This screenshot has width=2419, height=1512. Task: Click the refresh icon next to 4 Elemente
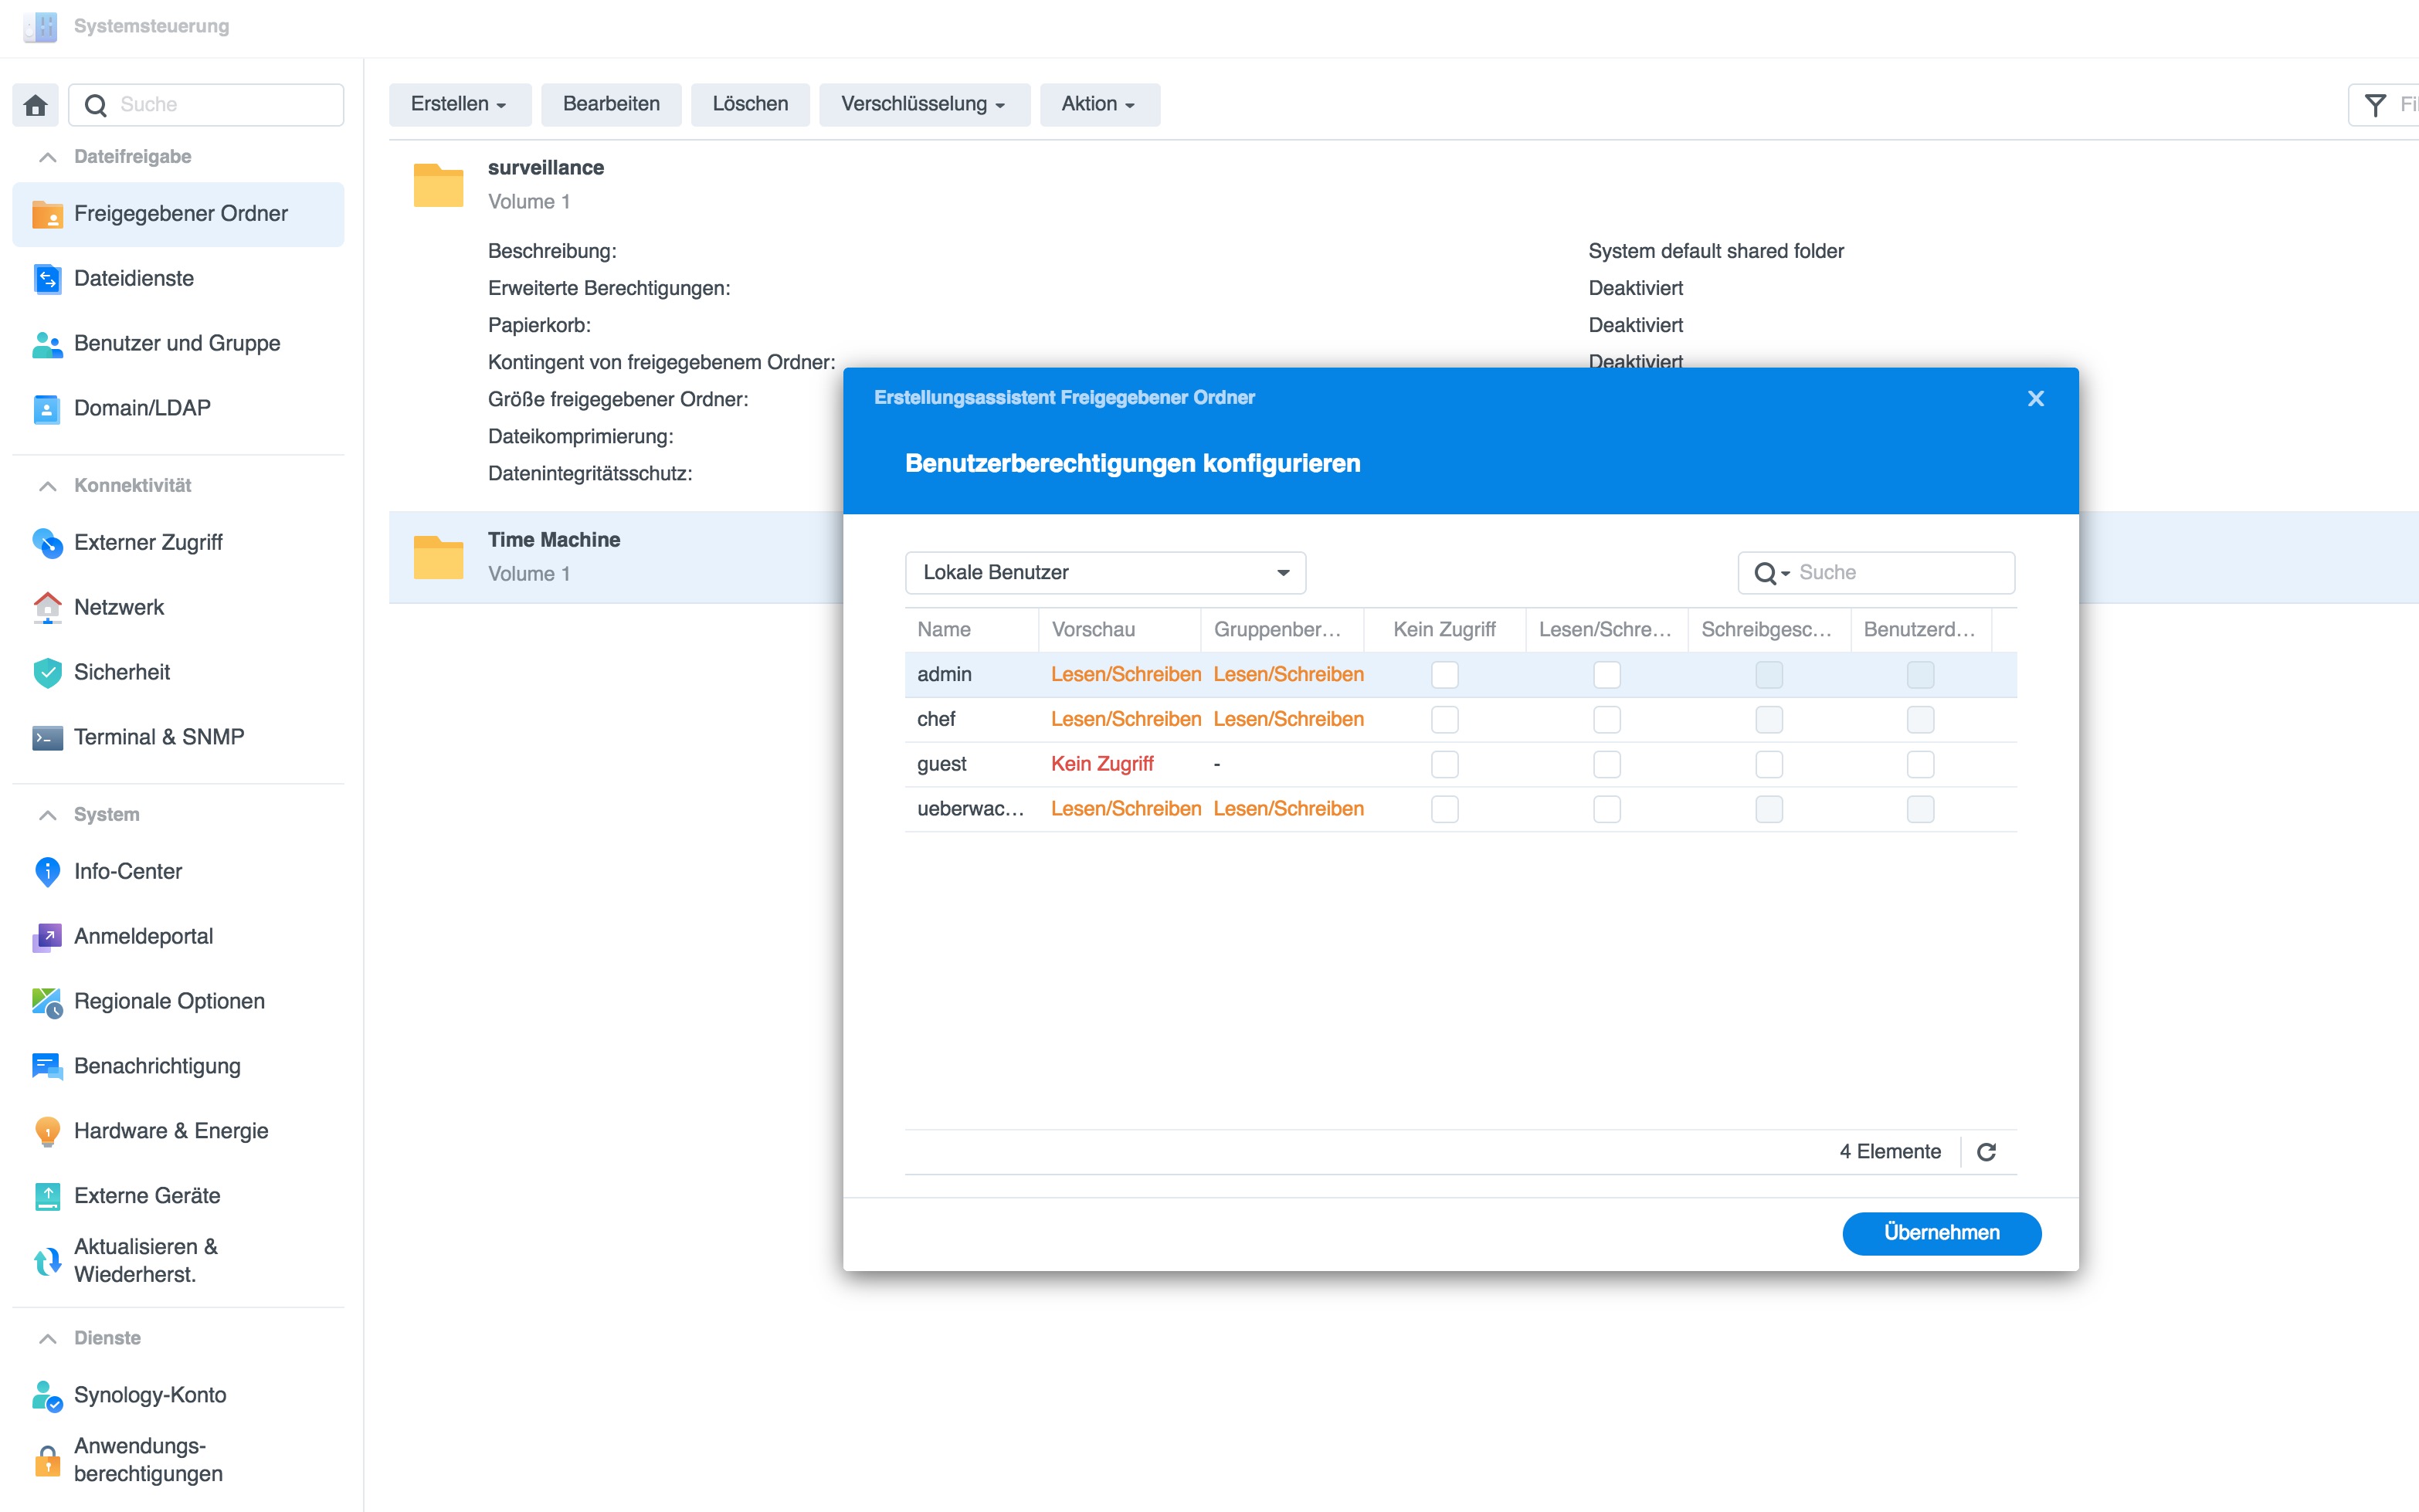point(1986,1152)
